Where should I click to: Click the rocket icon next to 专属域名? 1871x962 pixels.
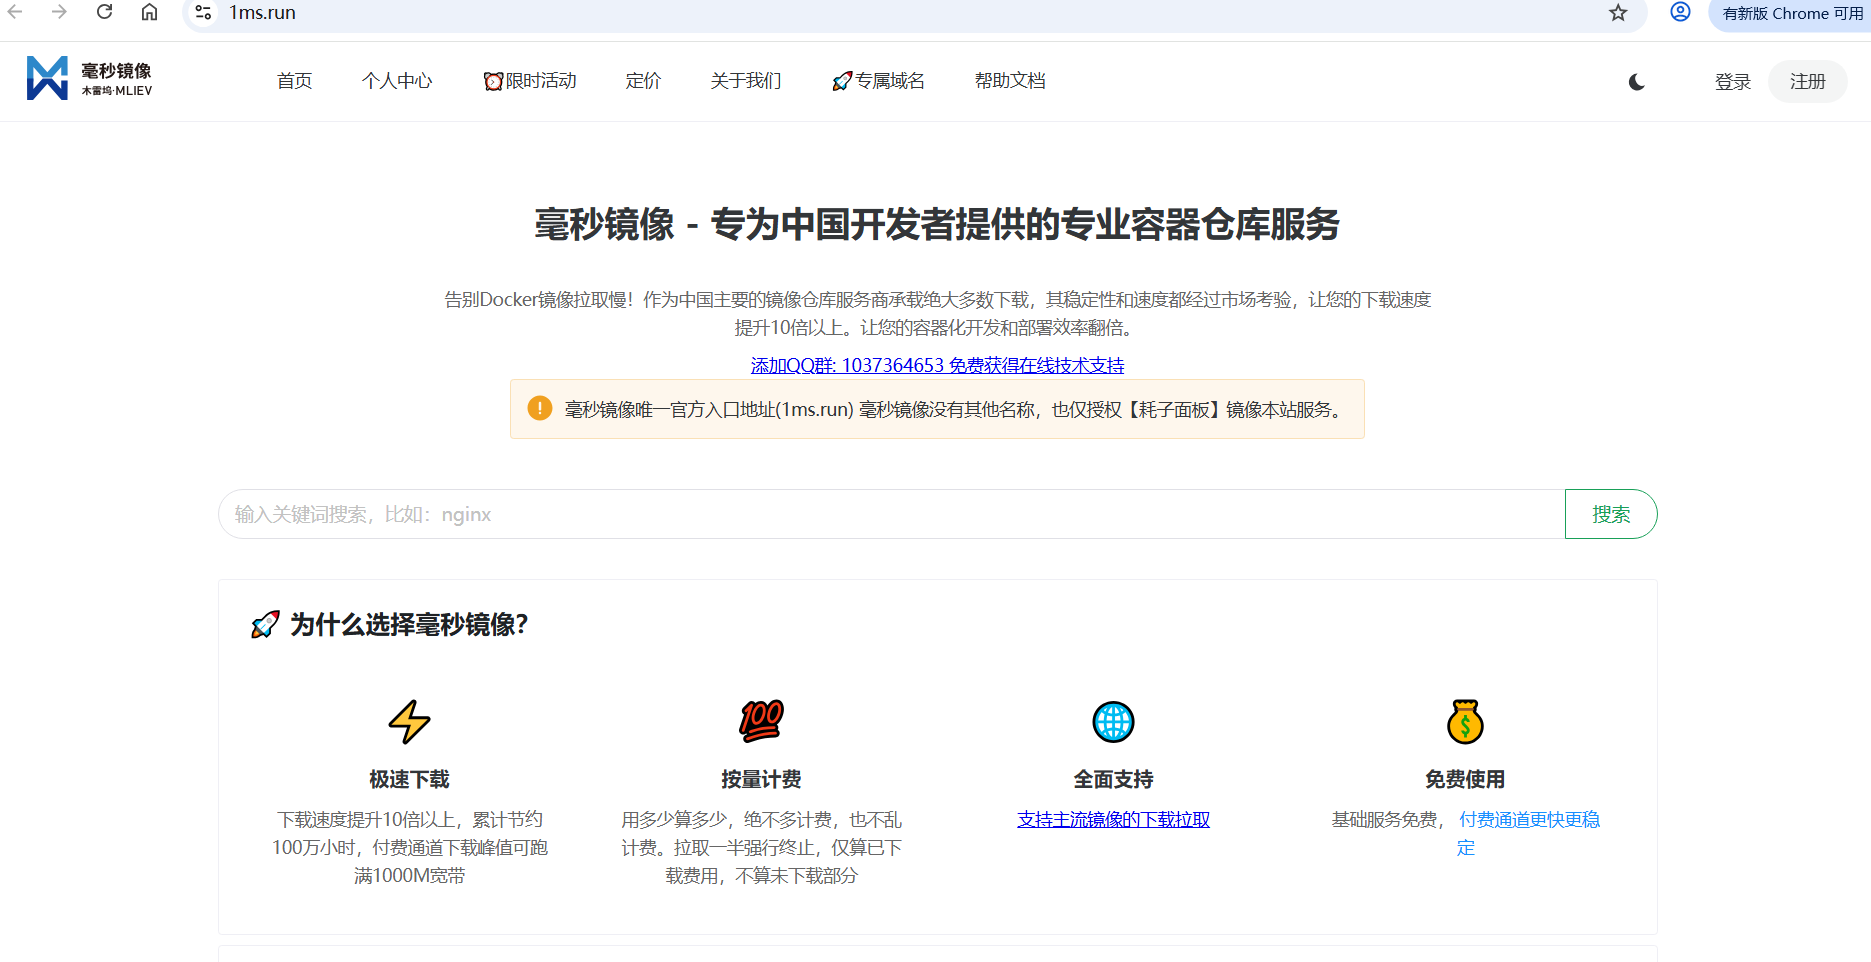point(840,81)
